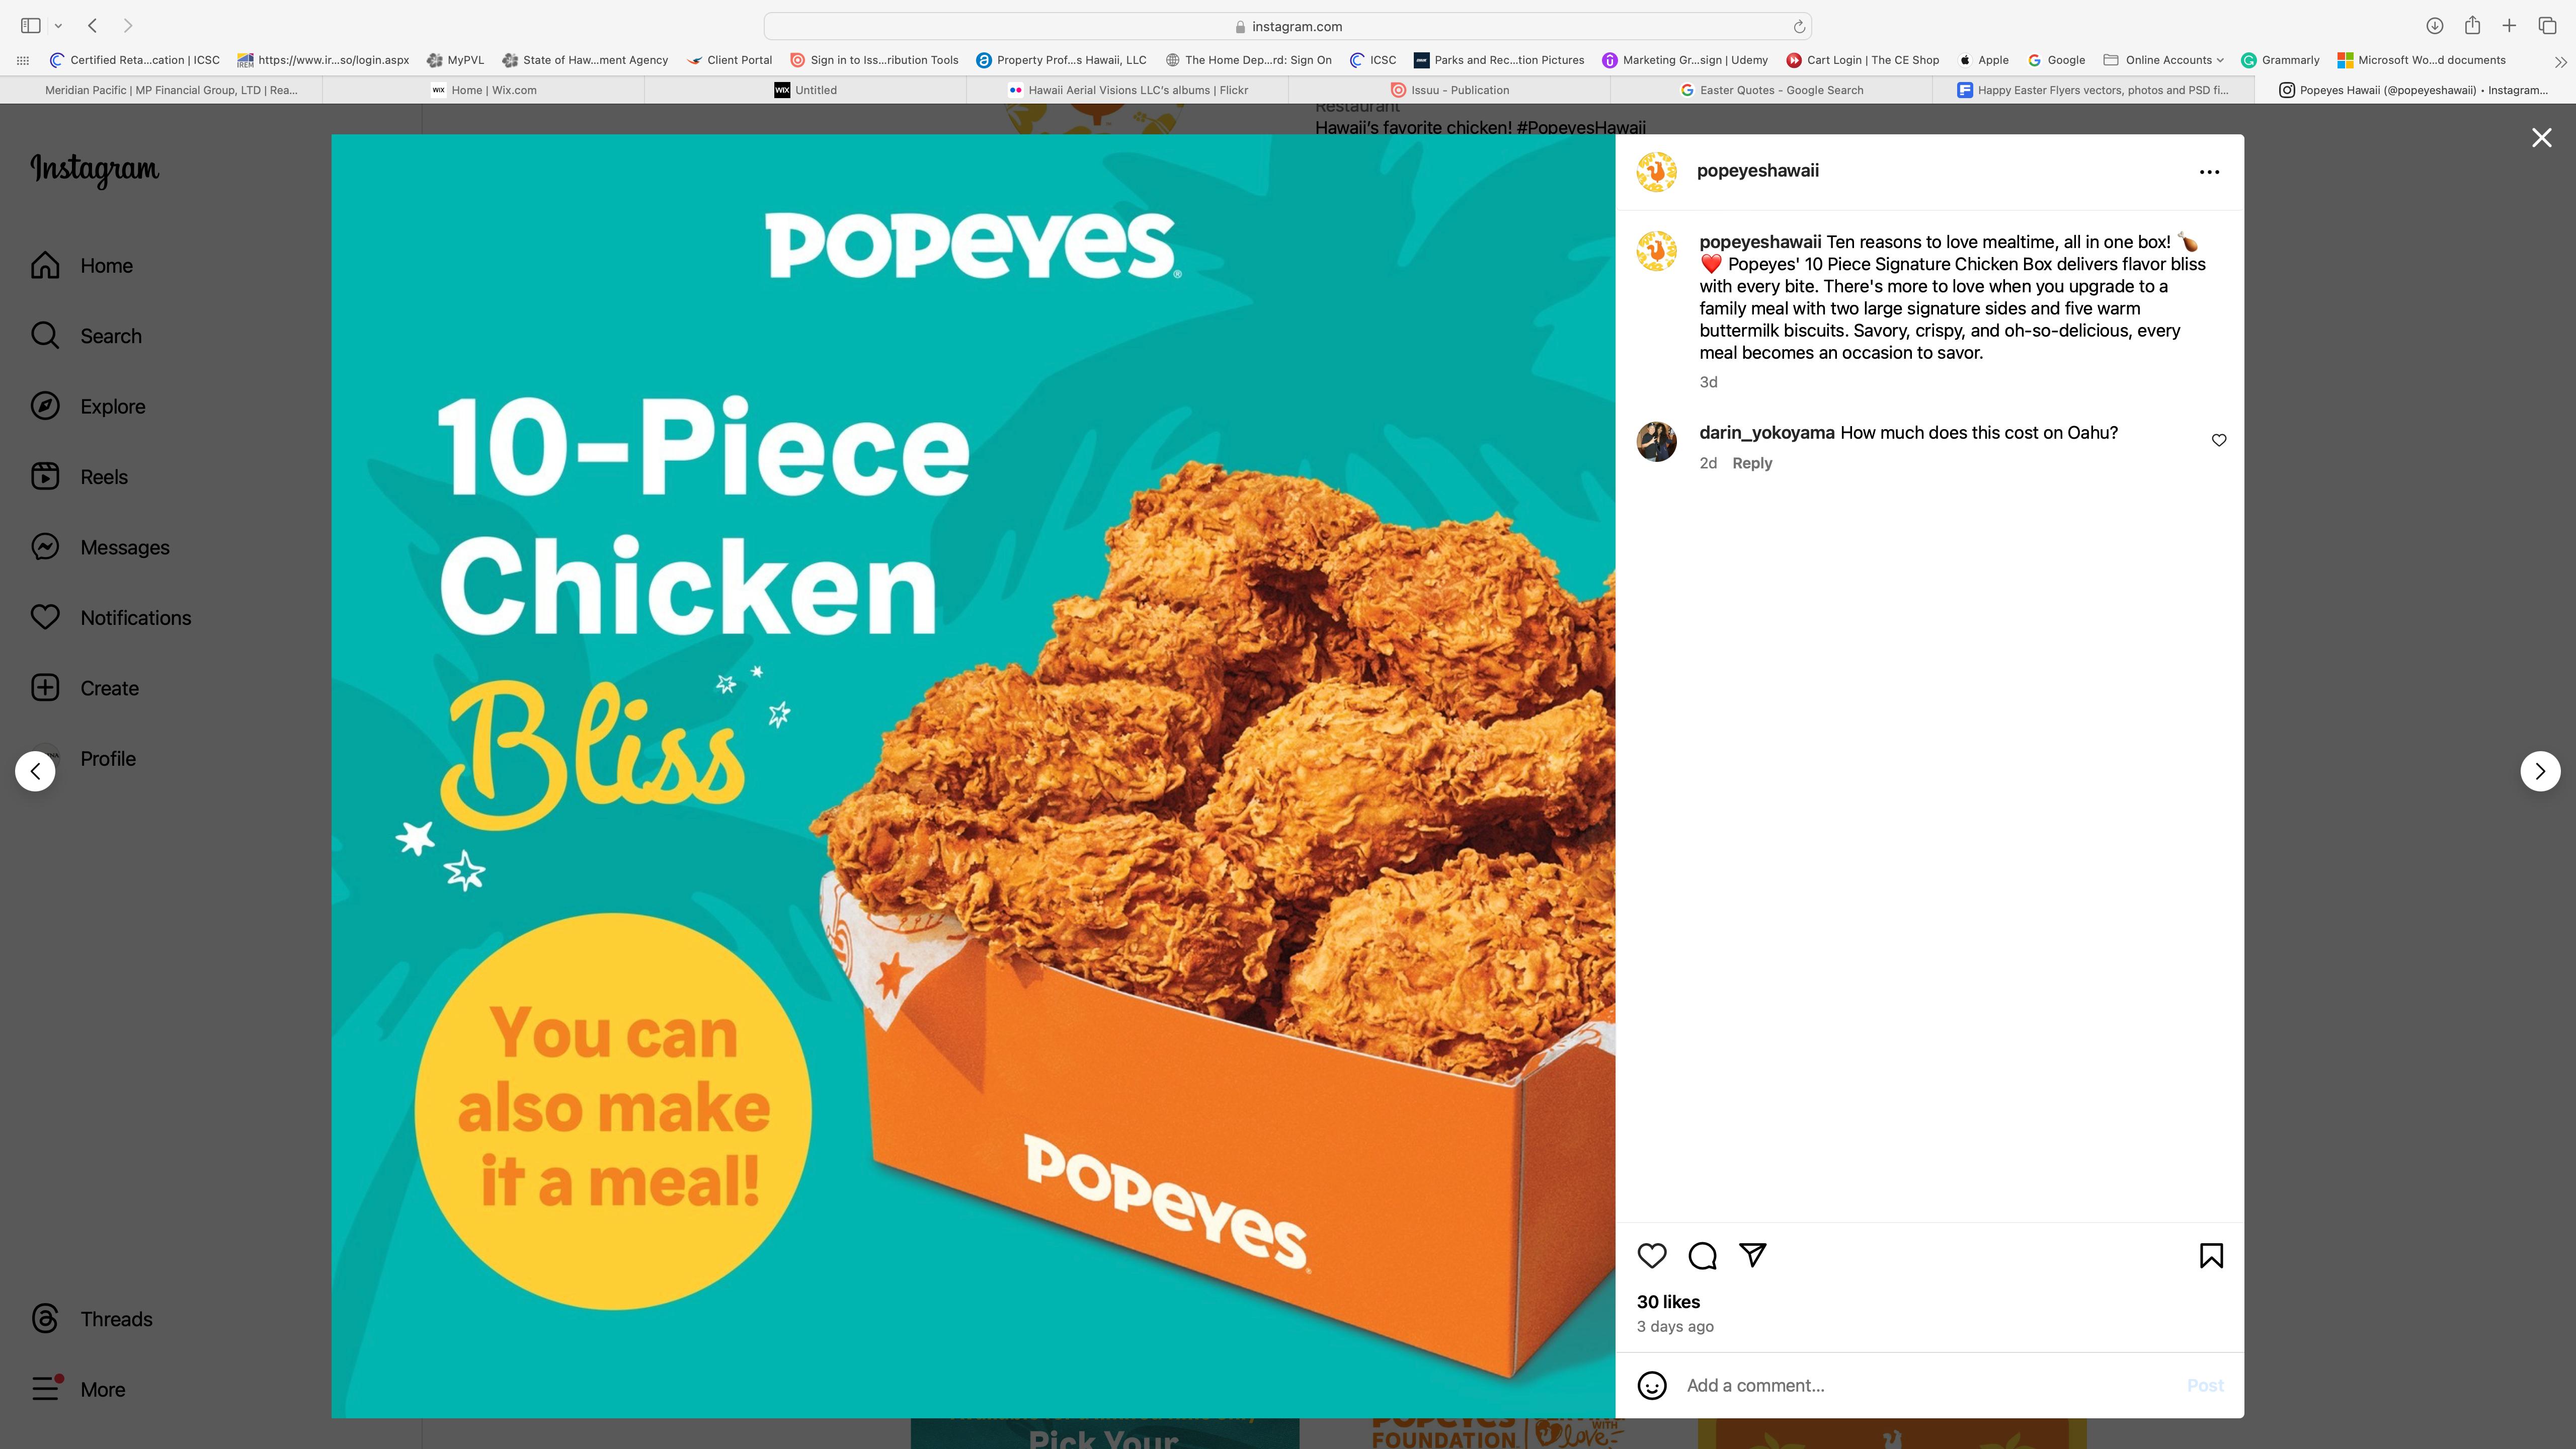This screenshot has width=2576, height=1449.
Task: Reload page in Safari address bar
Action: (x=1798, y=27)
